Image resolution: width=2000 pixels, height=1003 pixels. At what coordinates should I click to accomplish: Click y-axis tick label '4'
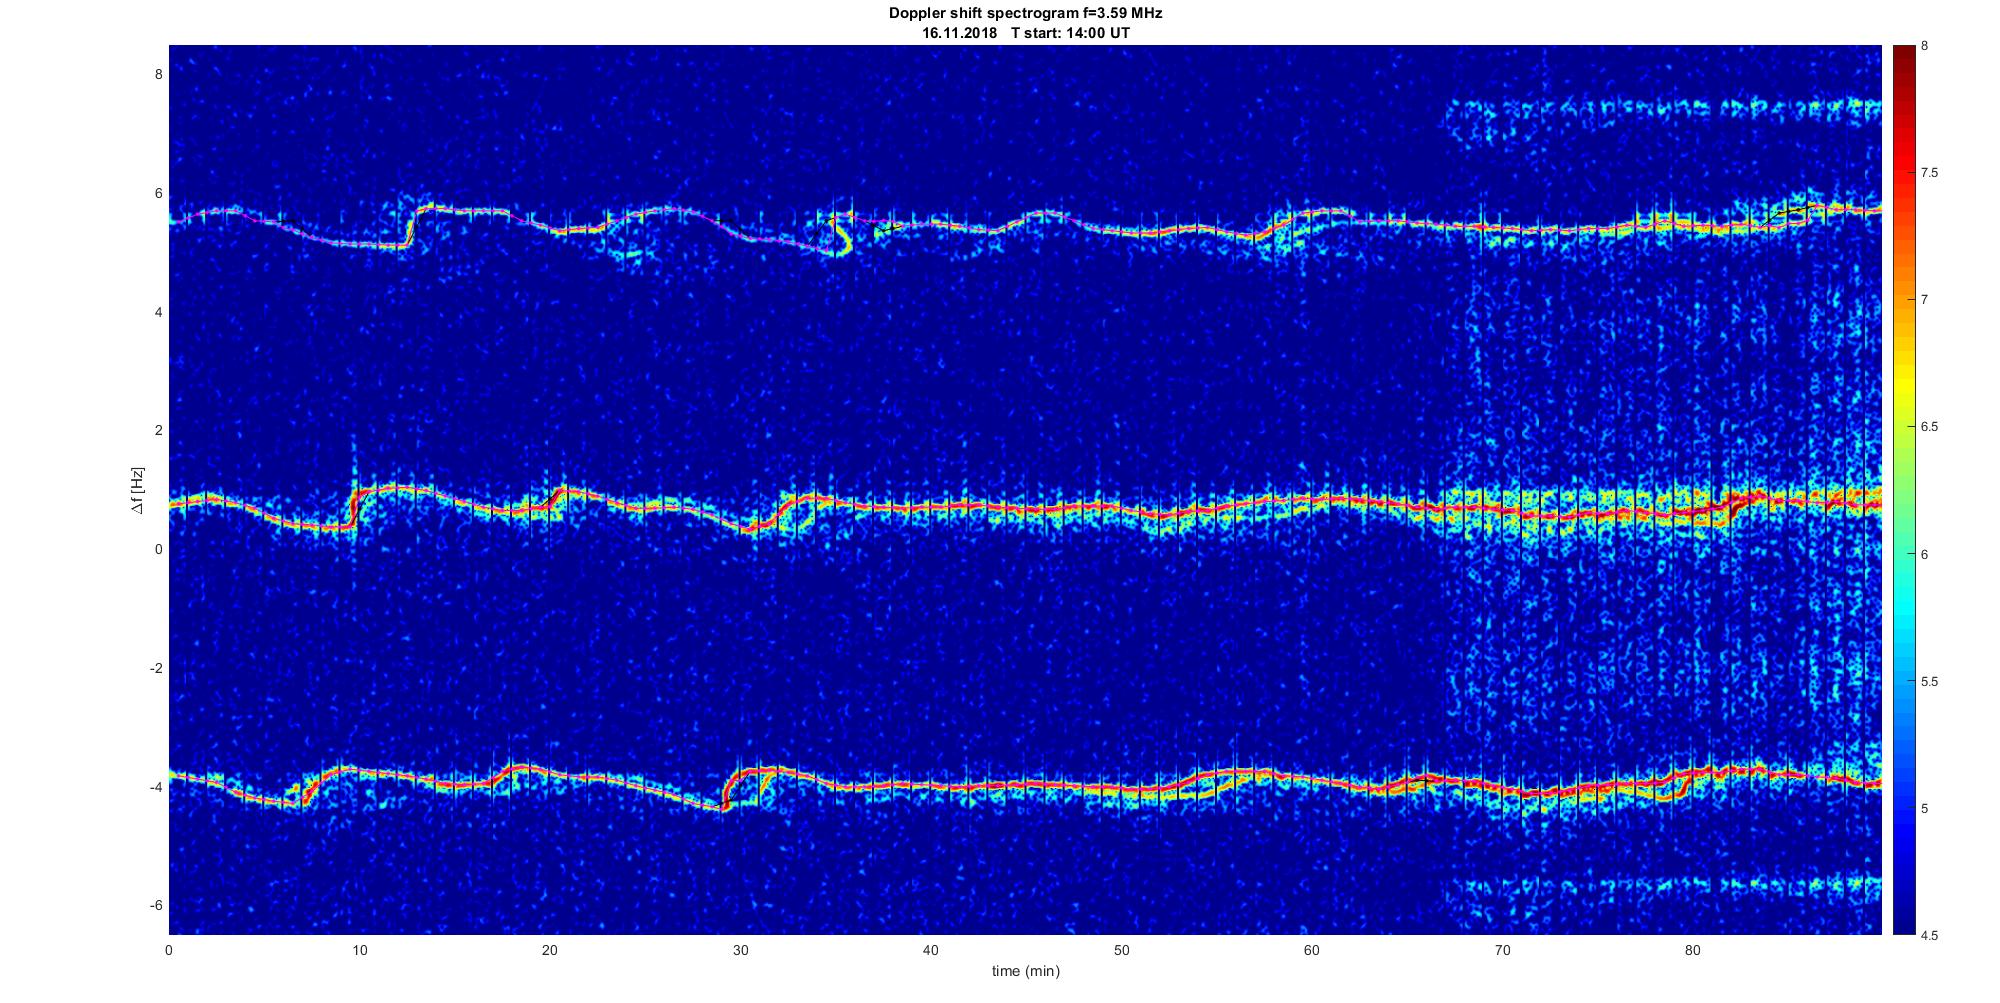pyautogui.click(x=158, y=312)
